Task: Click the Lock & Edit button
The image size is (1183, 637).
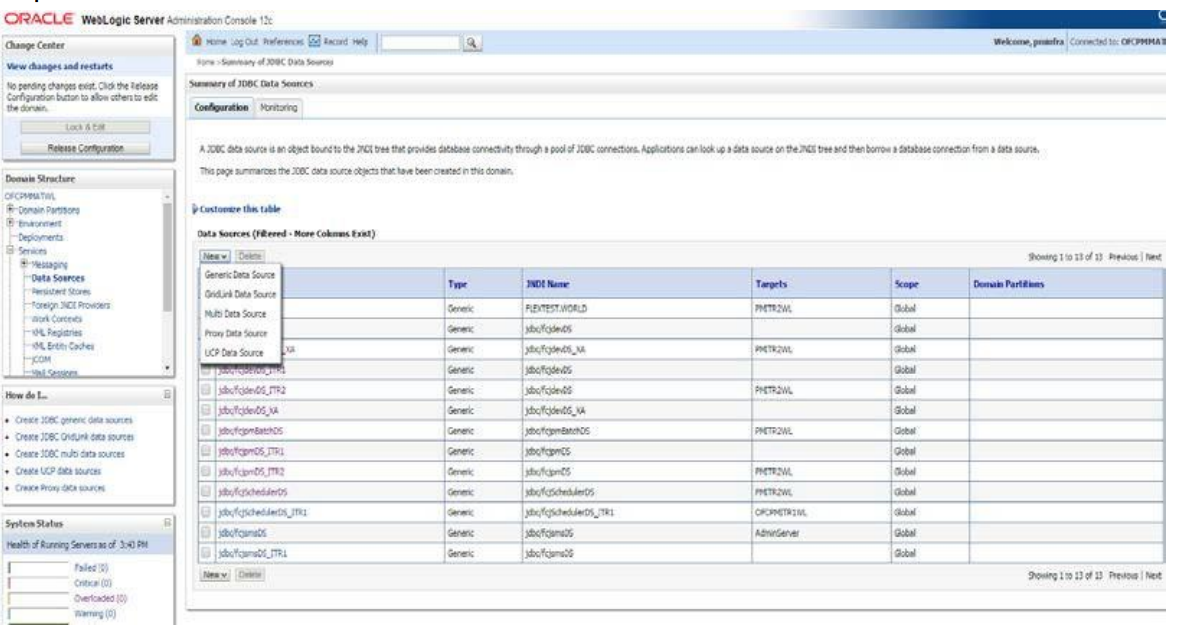Action: 85,128
